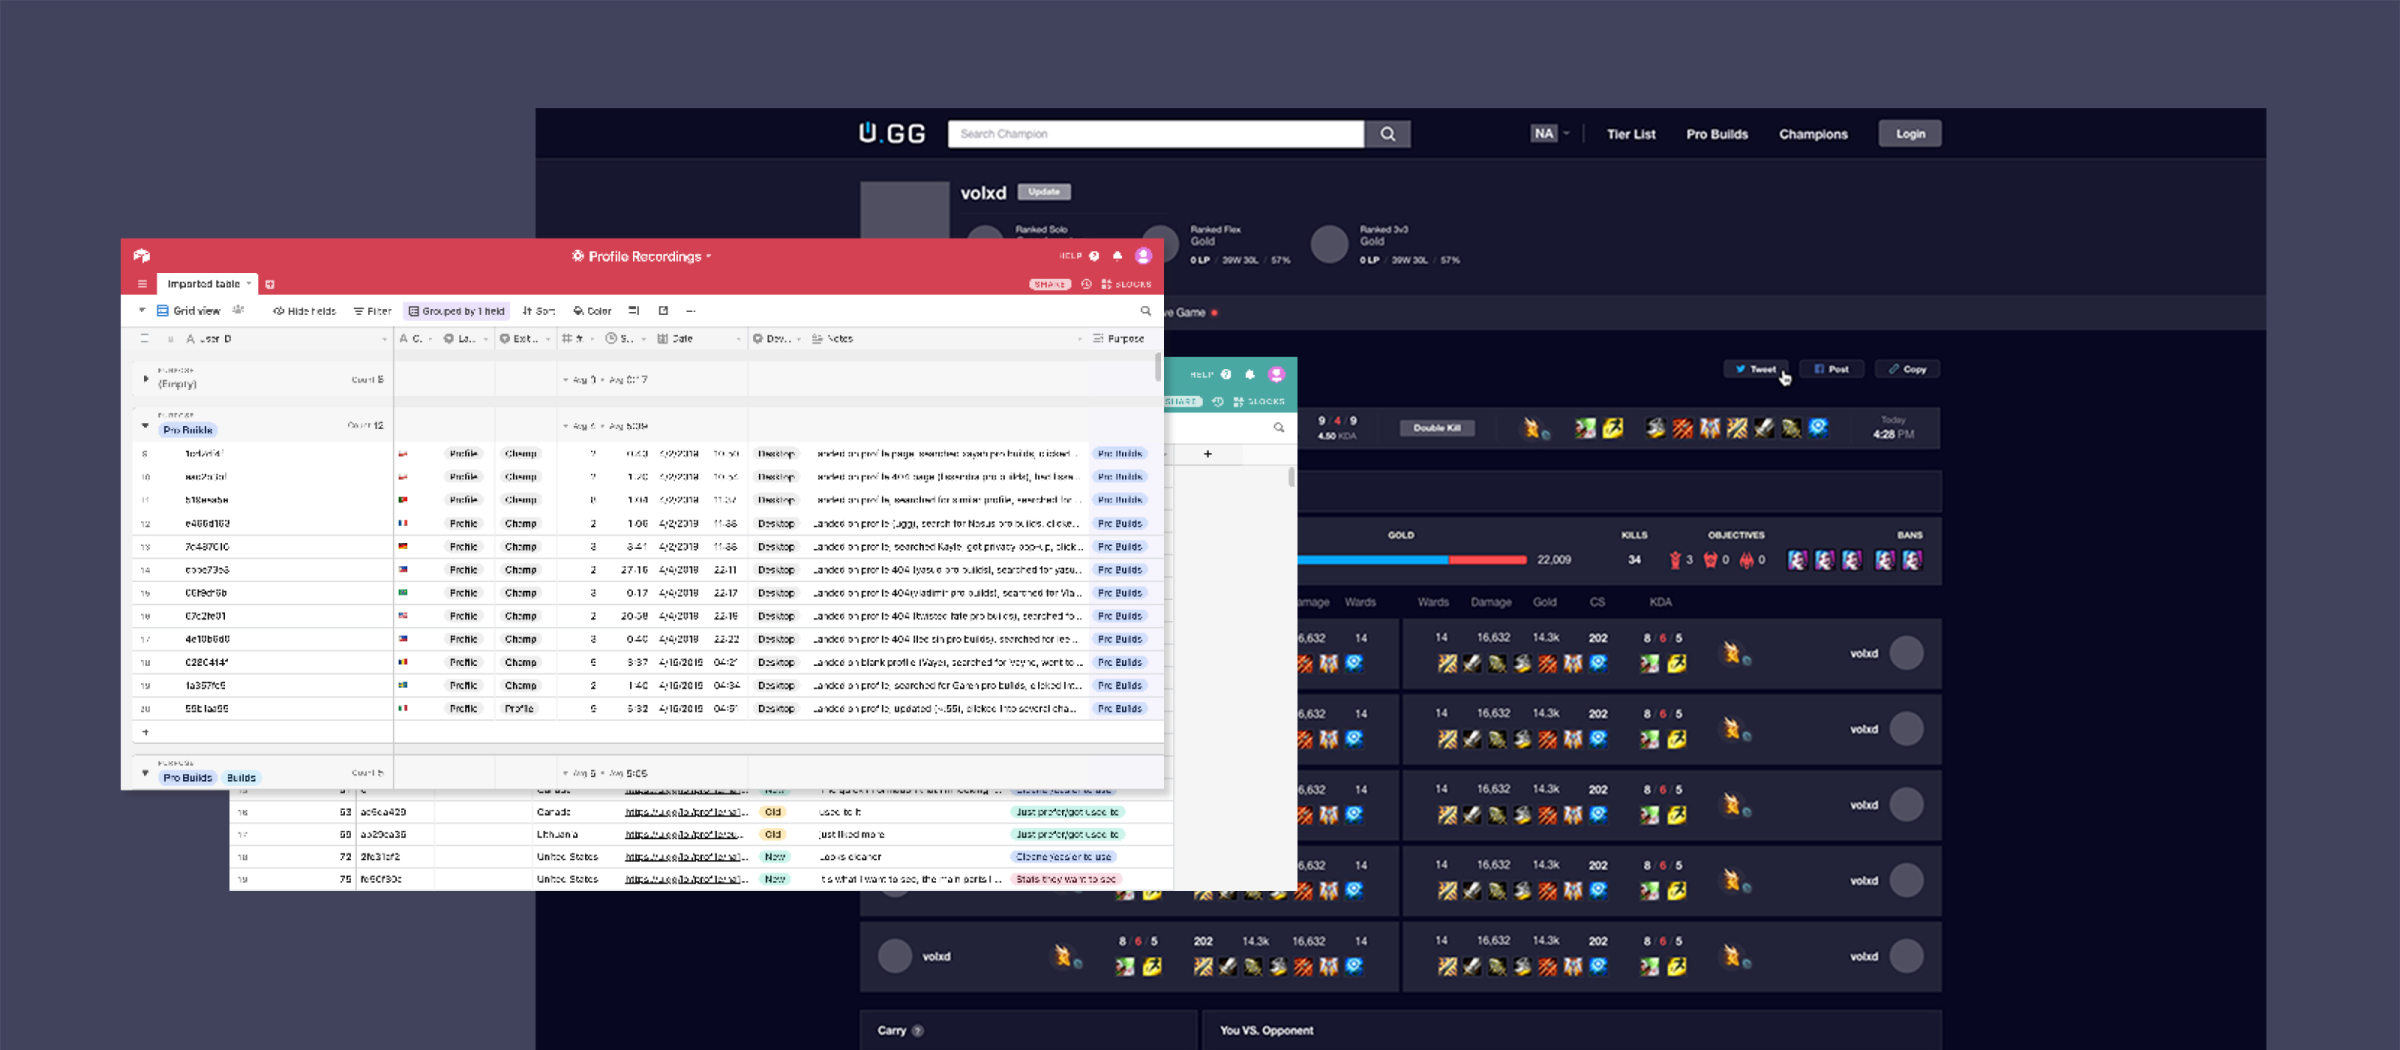Click collaborators icon beside Grid view
Image resolution: width=2400 pixels, height=1050 pixels.
(238, 311)
